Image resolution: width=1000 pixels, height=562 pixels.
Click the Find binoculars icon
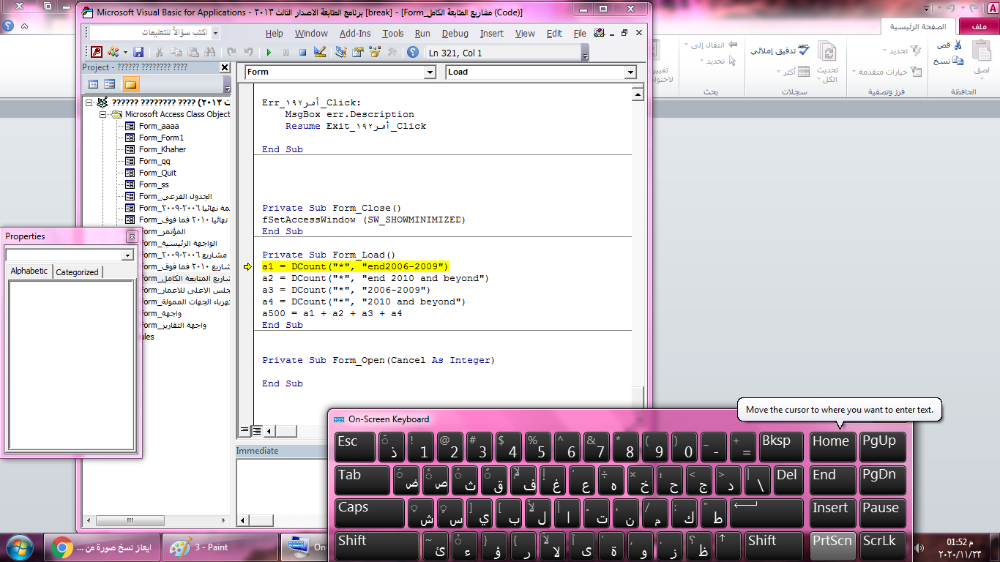210,52
